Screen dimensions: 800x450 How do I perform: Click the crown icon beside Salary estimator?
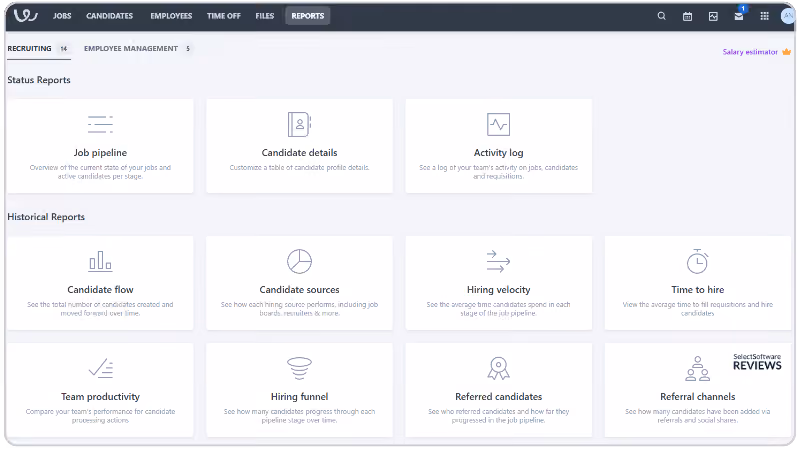coord(786,52)
